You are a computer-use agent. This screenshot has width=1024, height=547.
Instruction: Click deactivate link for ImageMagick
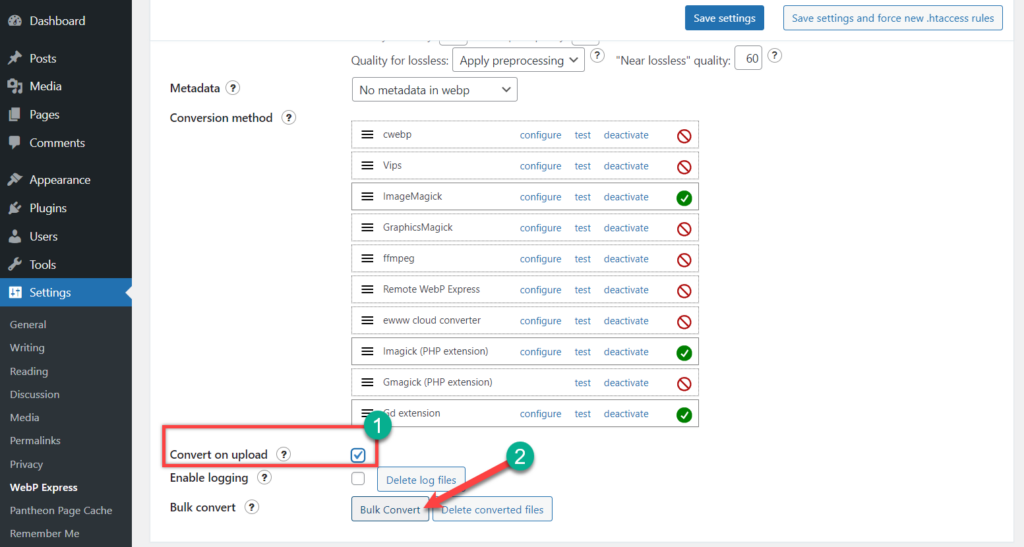[626, 197]
